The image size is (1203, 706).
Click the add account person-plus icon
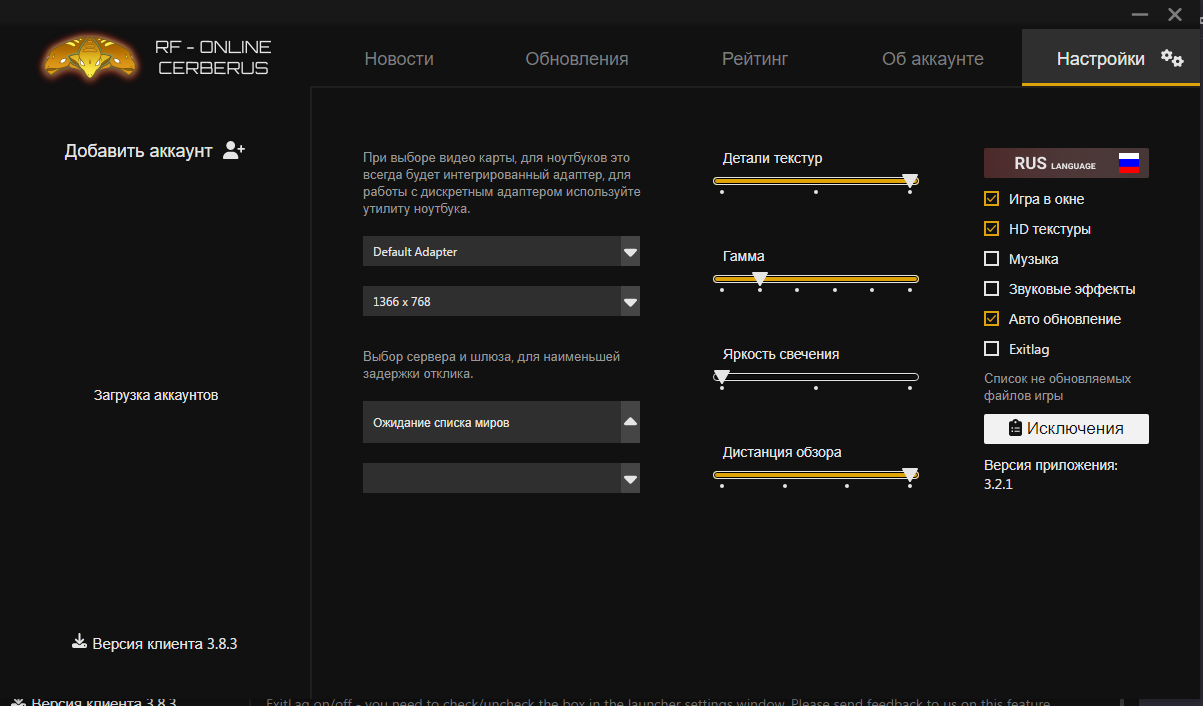[234, 150]
